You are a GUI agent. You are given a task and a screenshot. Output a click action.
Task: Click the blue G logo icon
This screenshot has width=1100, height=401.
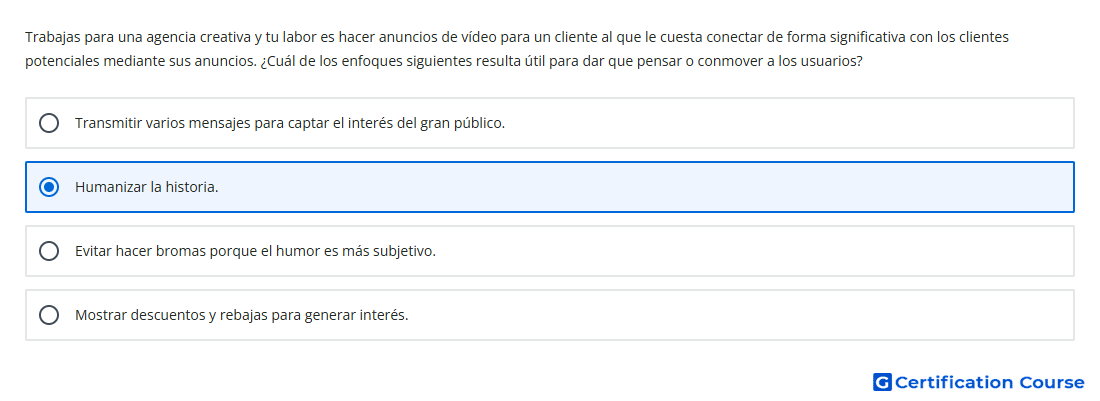(x=882, y=382)
